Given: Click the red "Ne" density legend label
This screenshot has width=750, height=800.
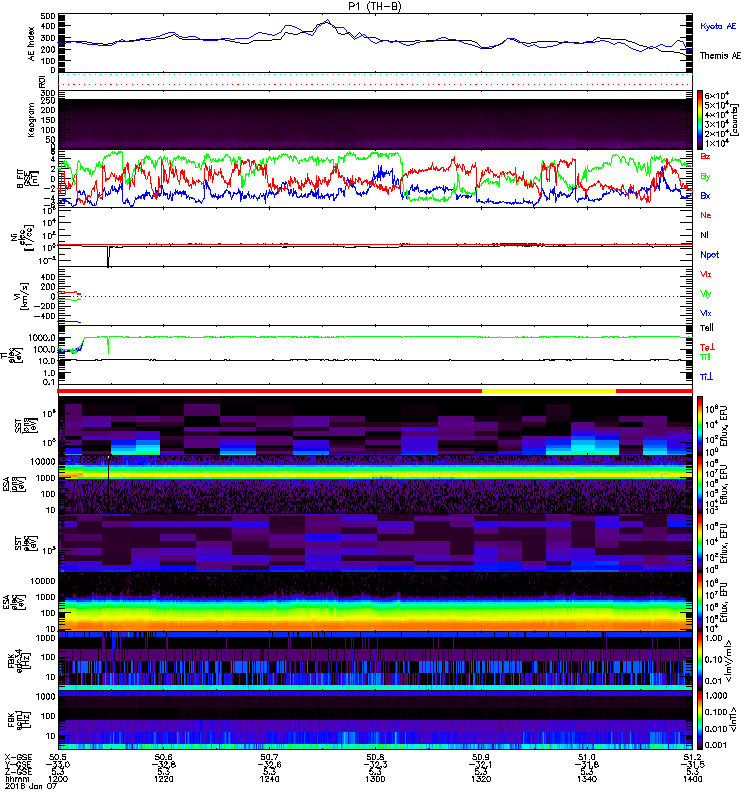Looking at the screenshot, I should [x=705, y=215].
